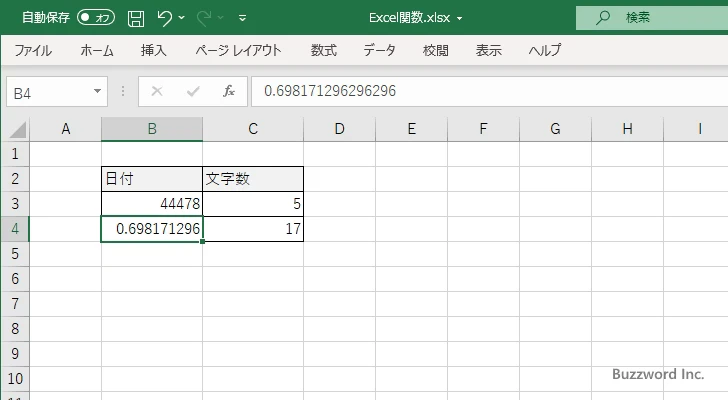Click the cell containing 日付
This screenshot has width=728, height=400.
point(152,179)
